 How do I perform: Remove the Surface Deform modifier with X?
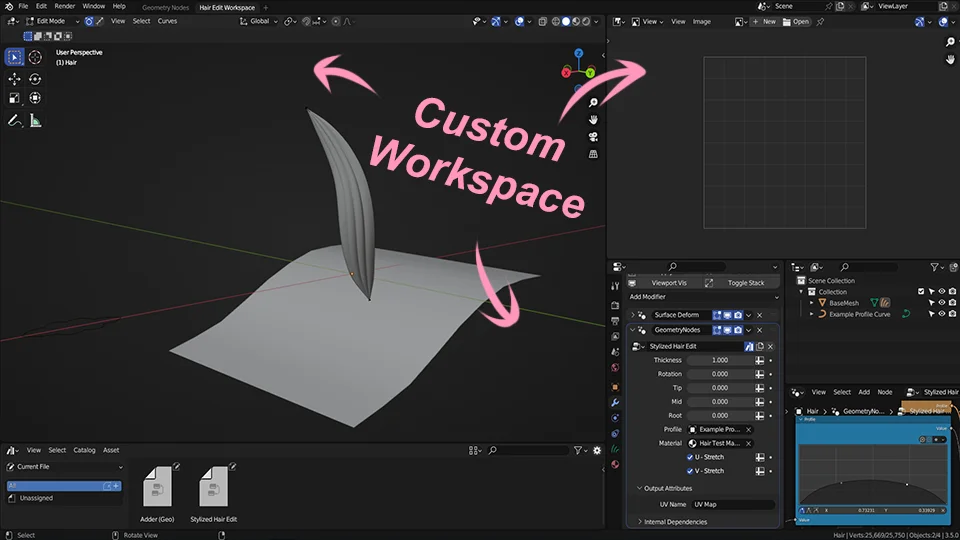pos(759,315)
